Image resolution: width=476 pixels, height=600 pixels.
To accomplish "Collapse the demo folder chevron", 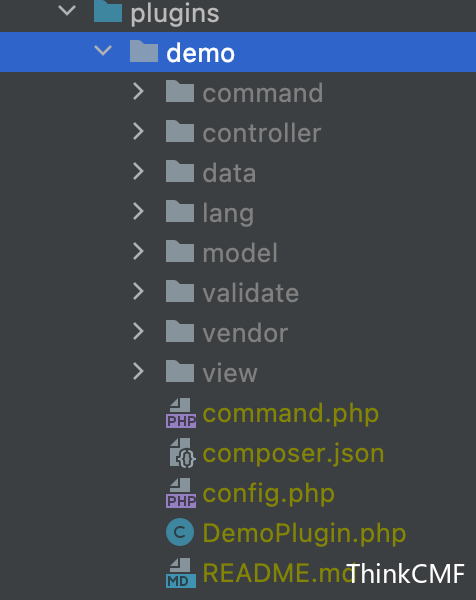I will click(103, 51).
